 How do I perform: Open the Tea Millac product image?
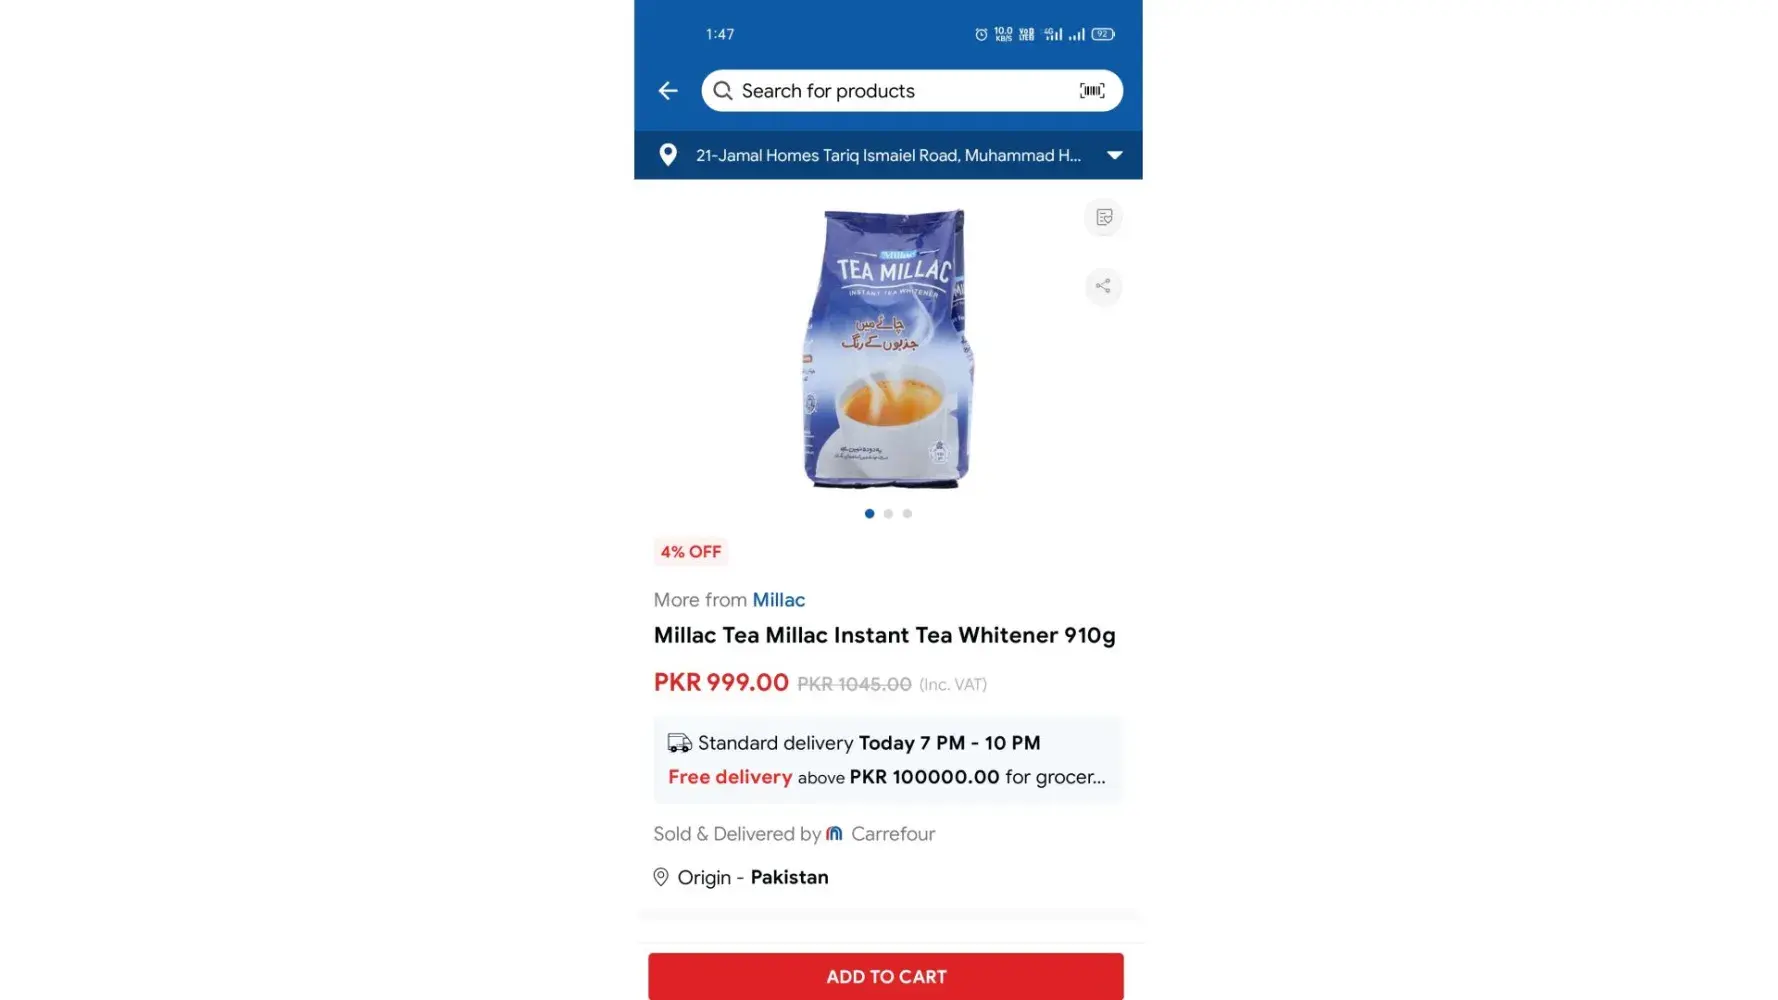(888, 348)
